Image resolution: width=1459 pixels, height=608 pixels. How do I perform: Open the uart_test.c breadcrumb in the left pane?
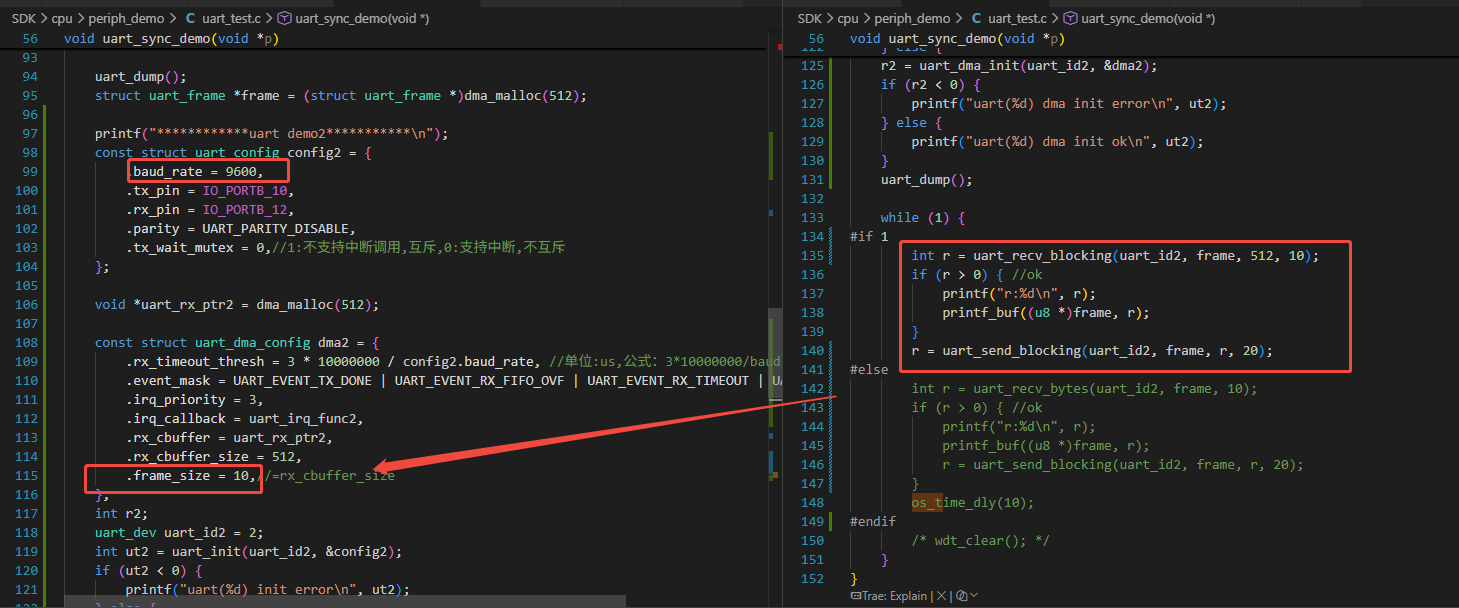[x=232, y=18]
